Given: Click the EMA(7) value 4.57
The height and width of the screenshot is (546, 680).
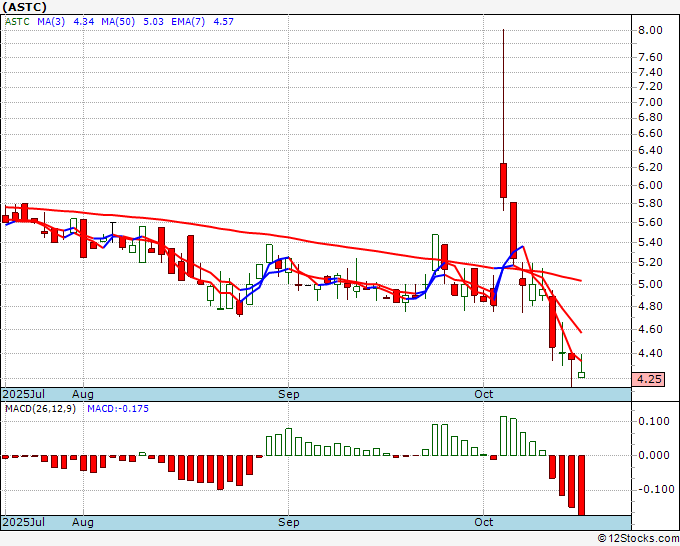Looking at the screenshot, I should tap(223, 22).
